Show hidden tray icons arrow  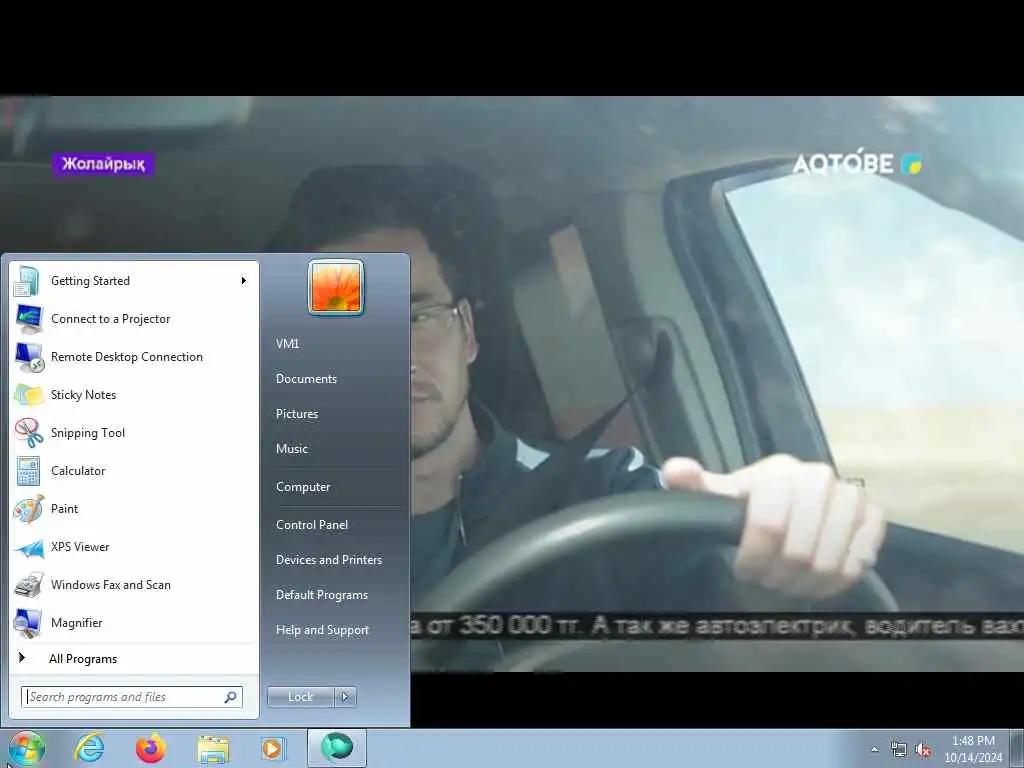tap(874, 750)
